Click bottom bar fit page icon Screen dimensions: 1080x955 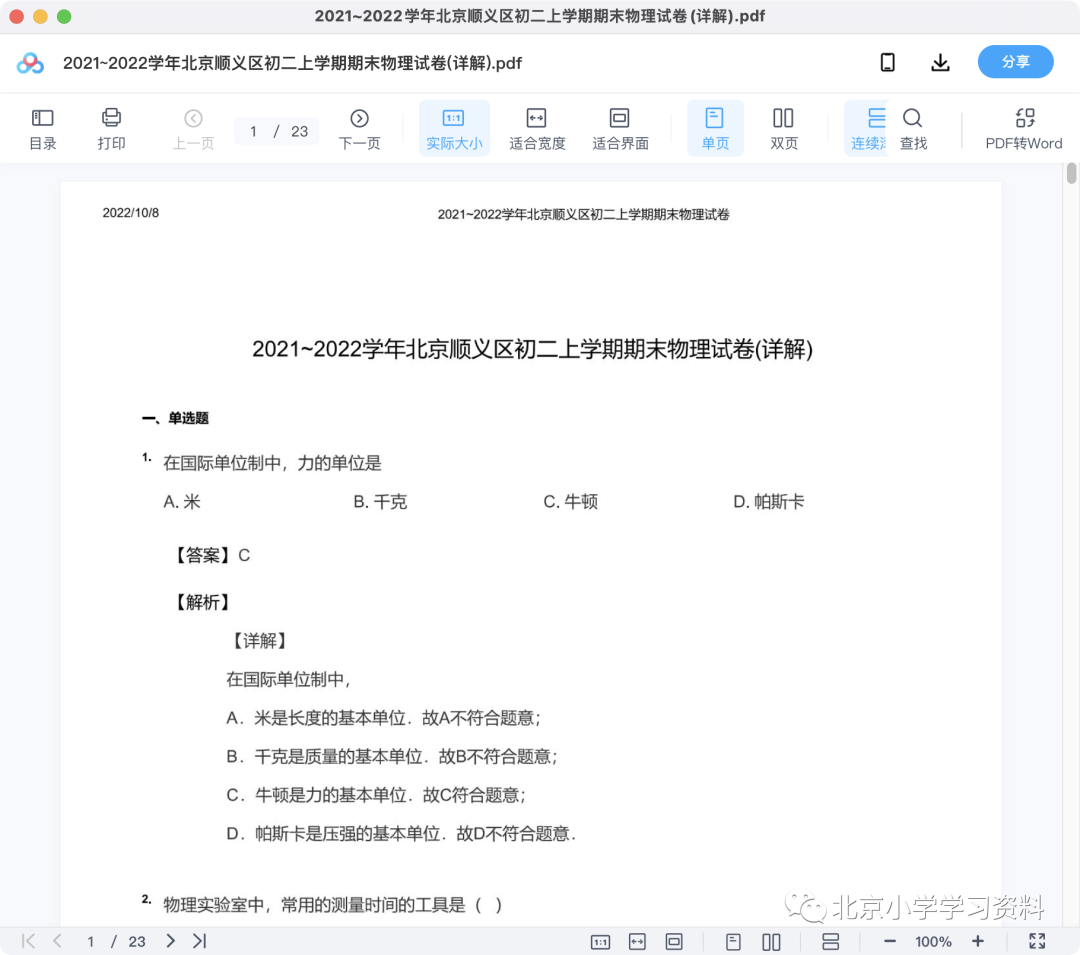(x=674, y=941)
